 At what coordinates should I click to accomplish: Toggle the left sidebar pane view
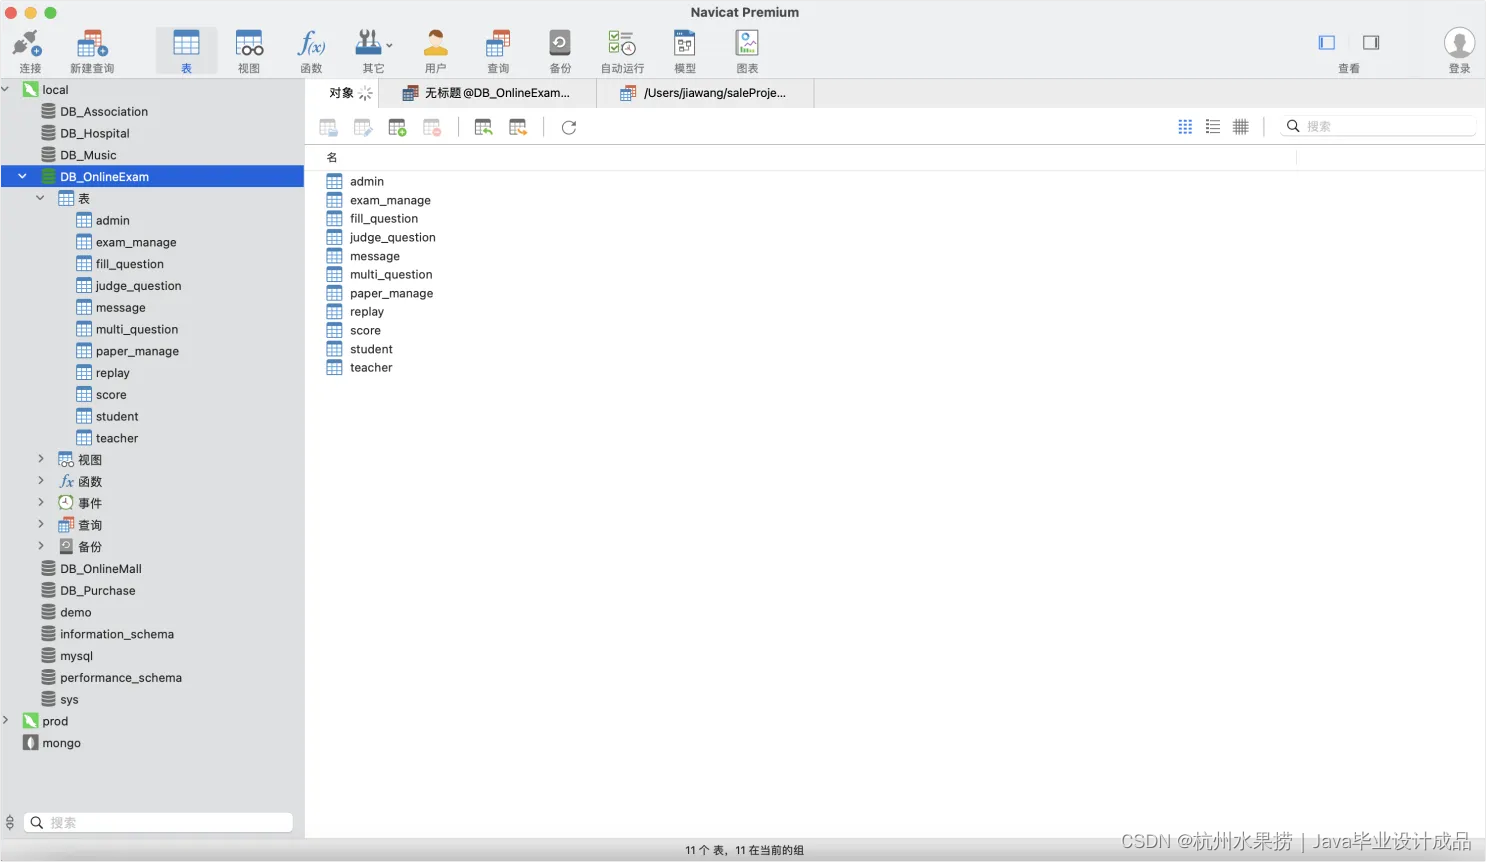click(x=1327, y=42)
